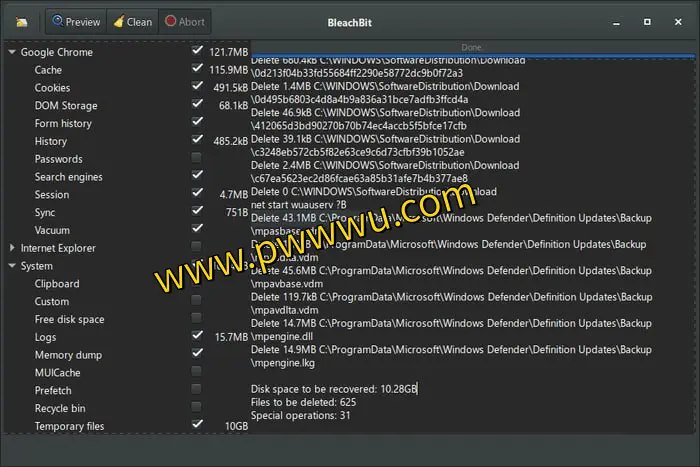Viewport: 700px width, 467px height.
Task: Select the Google Chrome tree item
Action: [57, 52]
